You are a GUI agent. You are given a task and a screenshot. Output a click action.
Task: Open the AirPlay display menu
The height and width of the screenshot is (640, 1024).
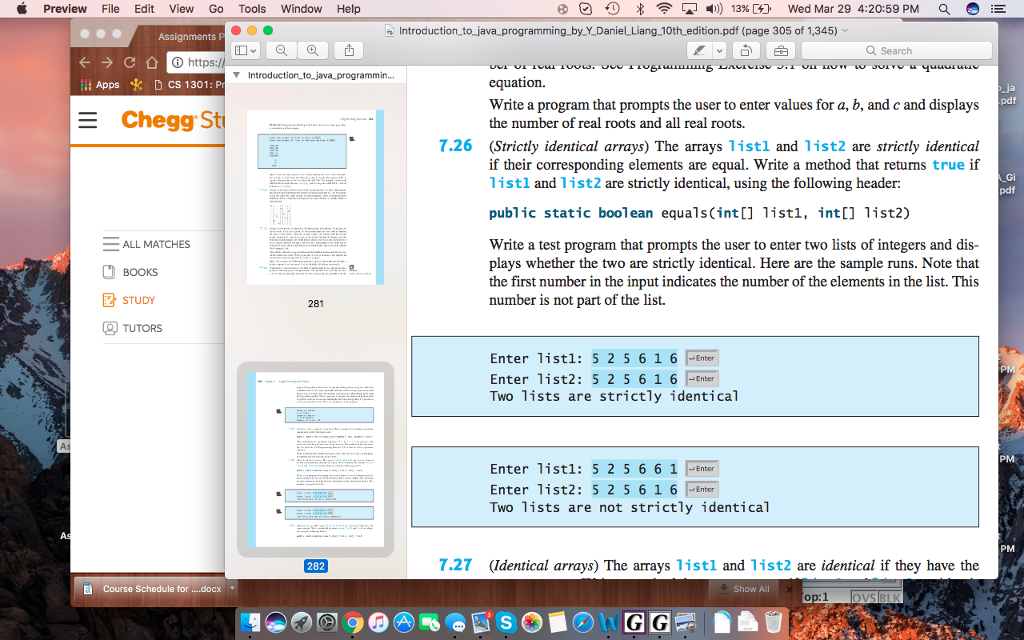click(x=689, y=8)
